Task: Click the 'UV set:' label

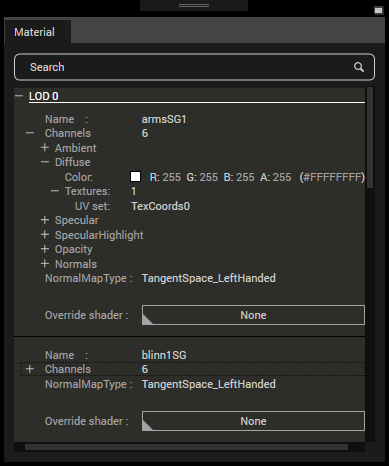Action: pos(92,206)
